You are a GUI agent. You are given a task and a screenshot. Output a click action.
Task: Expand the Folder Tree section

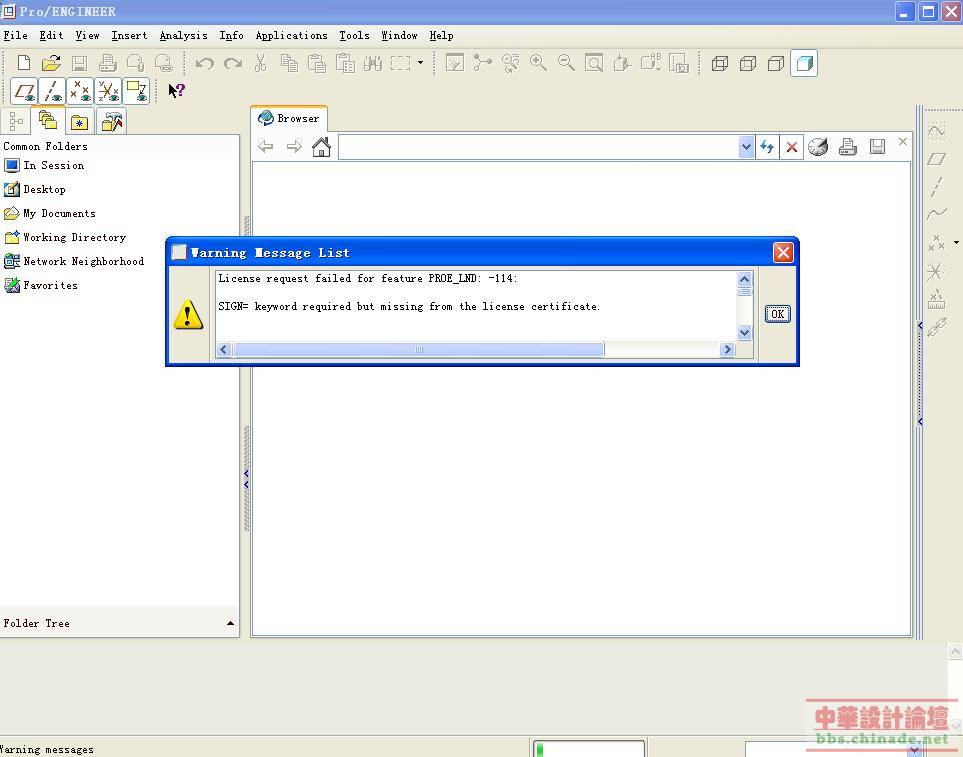[x=230, y=623]
